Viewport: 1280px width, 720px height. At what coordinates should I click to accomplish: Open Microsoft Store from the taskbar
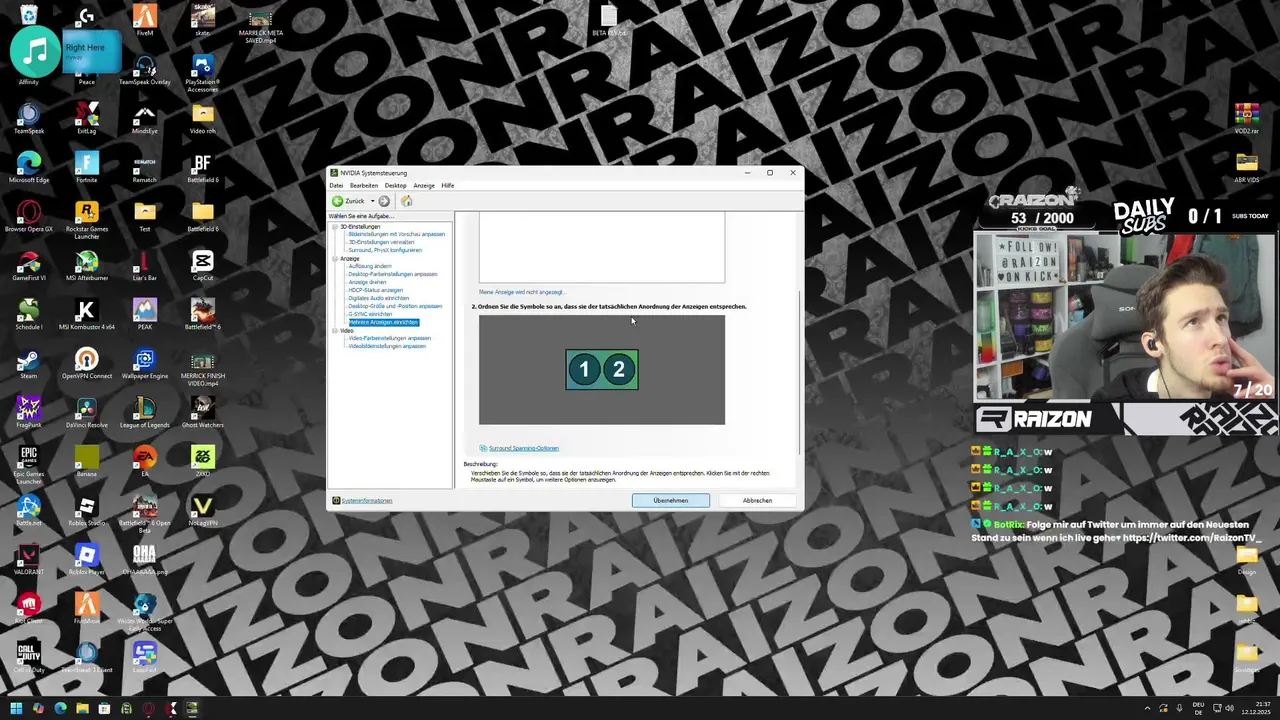[x=104, y=709]
